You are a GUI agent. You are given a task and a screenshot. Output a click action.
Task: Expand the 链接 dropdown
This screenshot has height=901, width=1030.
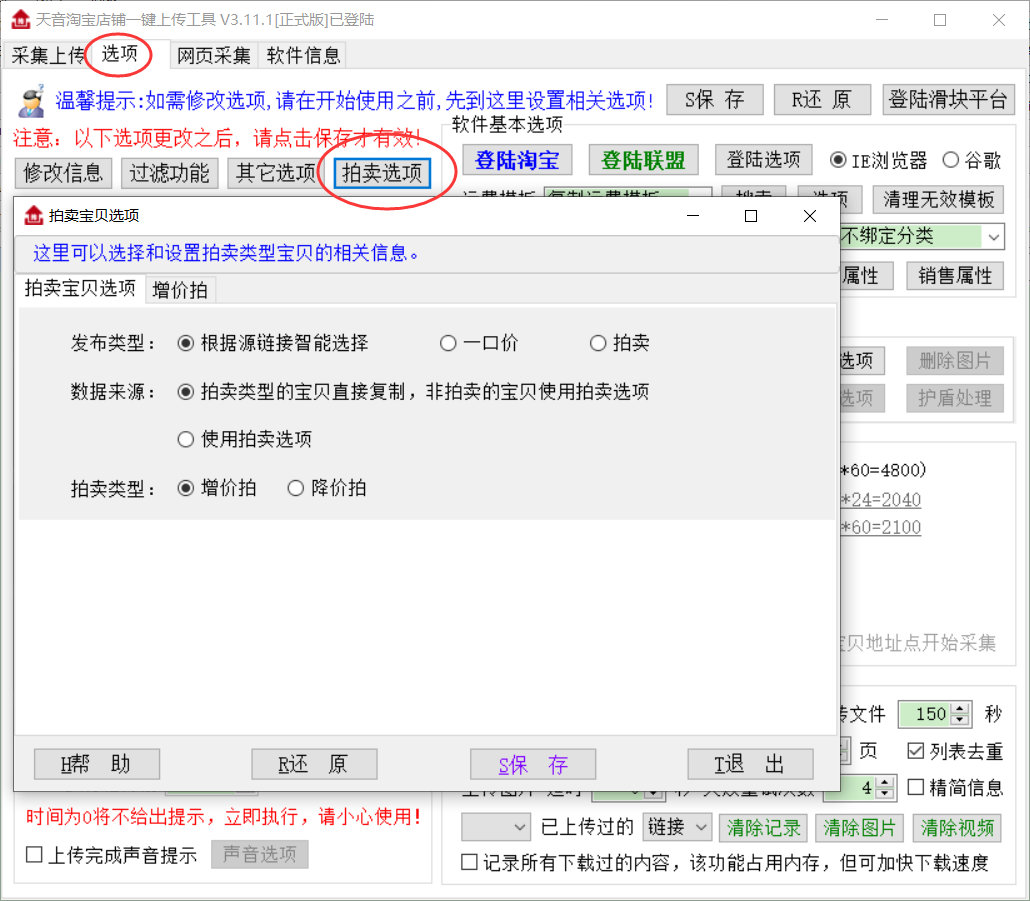click(x=700, y=827)
